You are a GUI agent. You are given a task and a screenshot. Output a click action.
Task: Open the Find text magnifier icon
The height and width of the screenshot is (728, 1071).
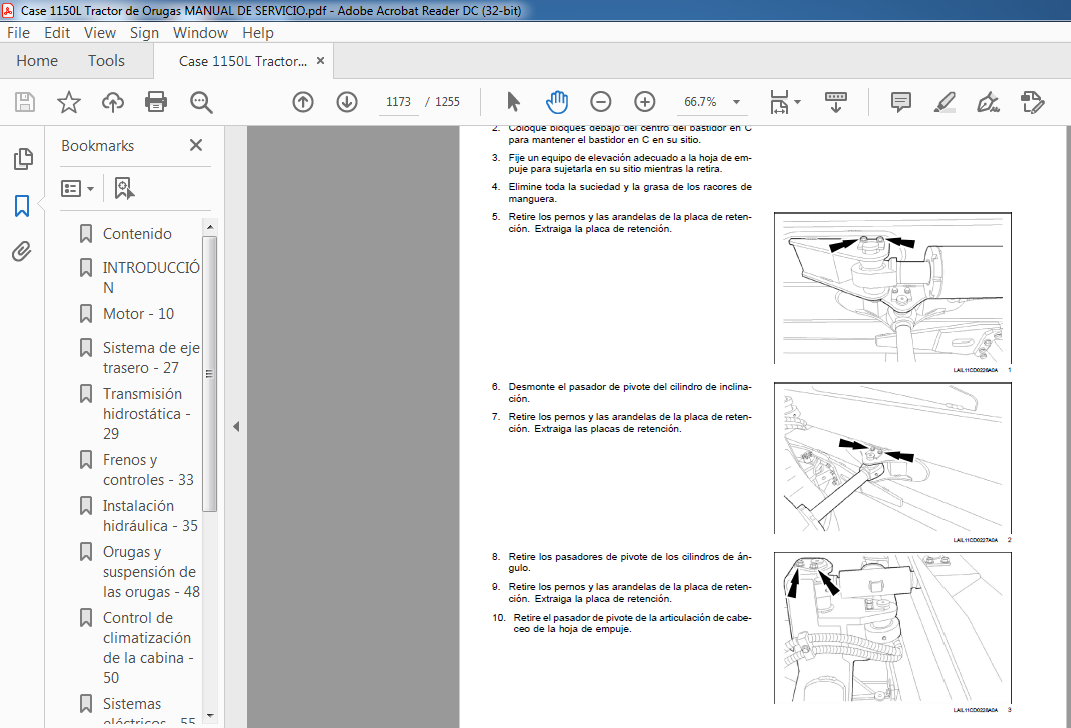click(x=201, y=102)
